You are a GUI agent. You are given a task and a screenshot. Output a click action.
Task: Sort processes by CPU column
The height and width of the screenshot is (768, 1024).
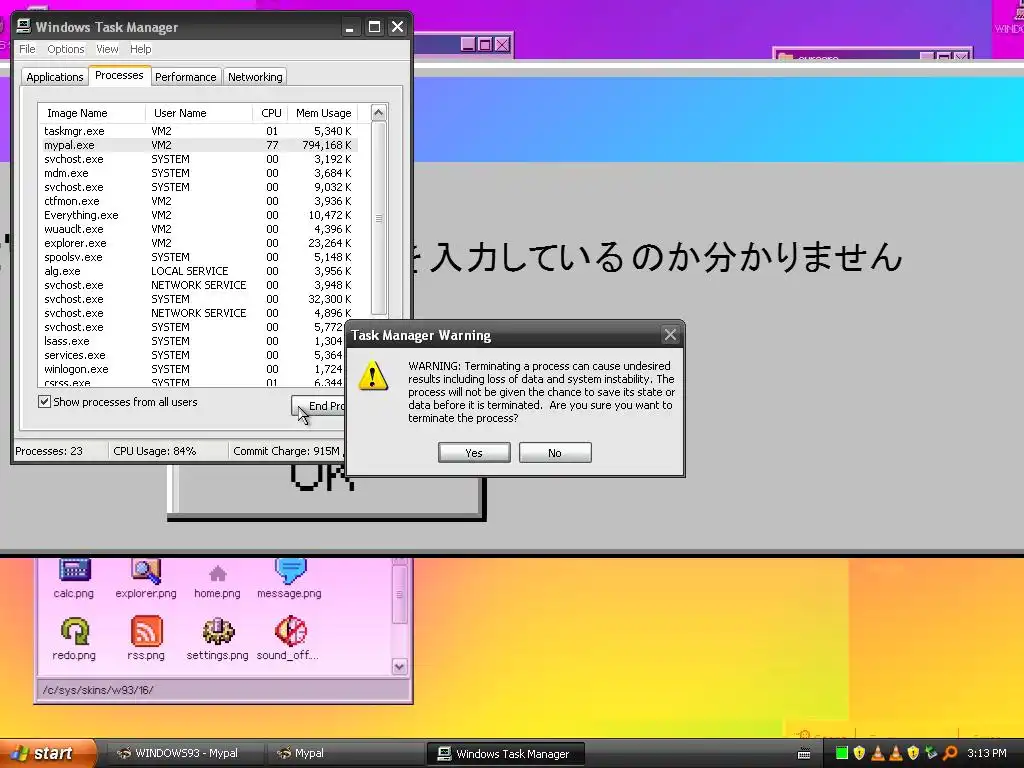270,113
